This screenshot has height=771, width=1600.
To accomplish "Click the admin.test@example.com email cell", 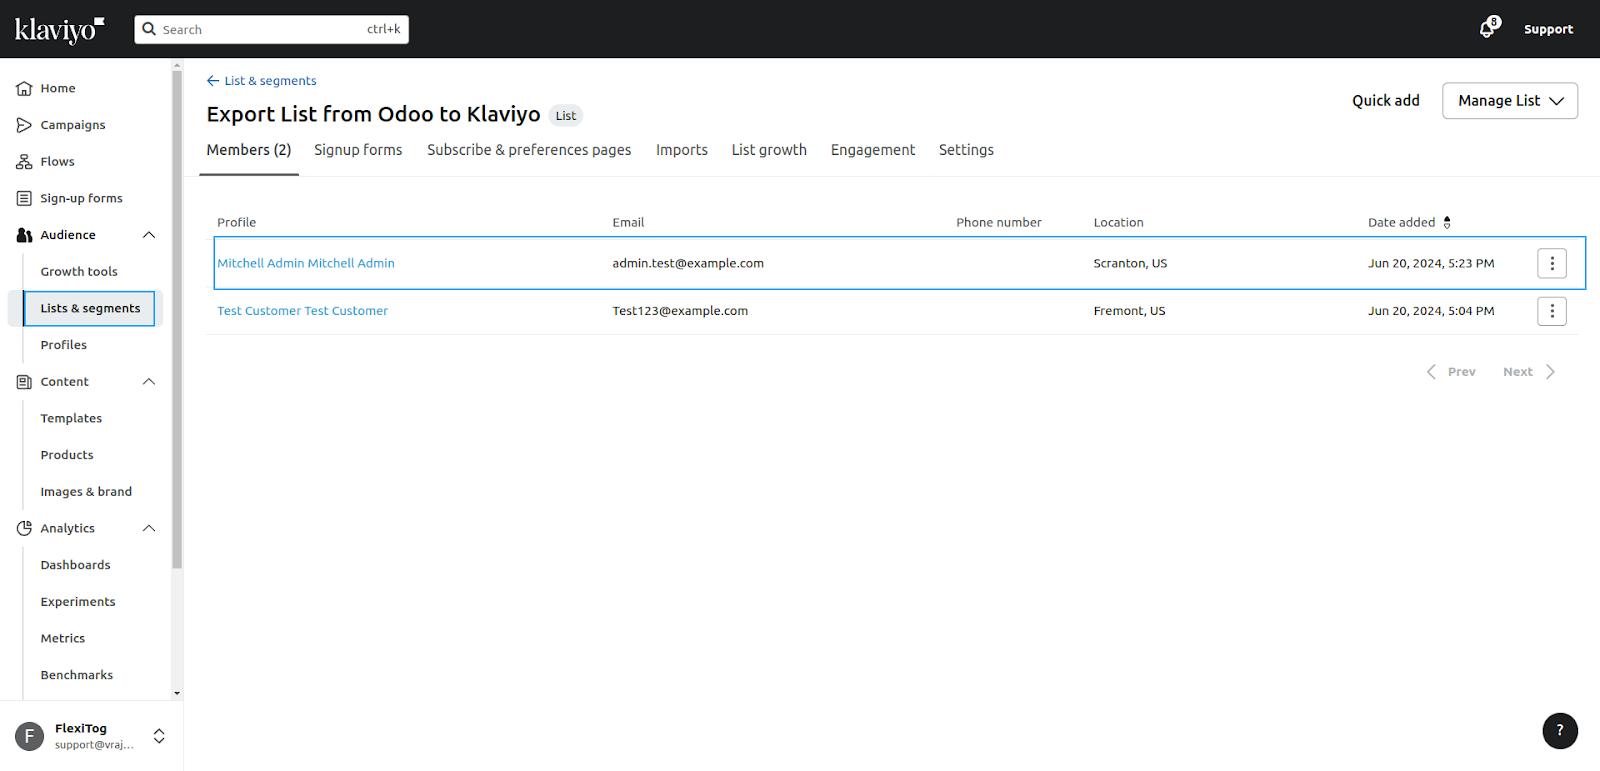I will tap(688, 263).
